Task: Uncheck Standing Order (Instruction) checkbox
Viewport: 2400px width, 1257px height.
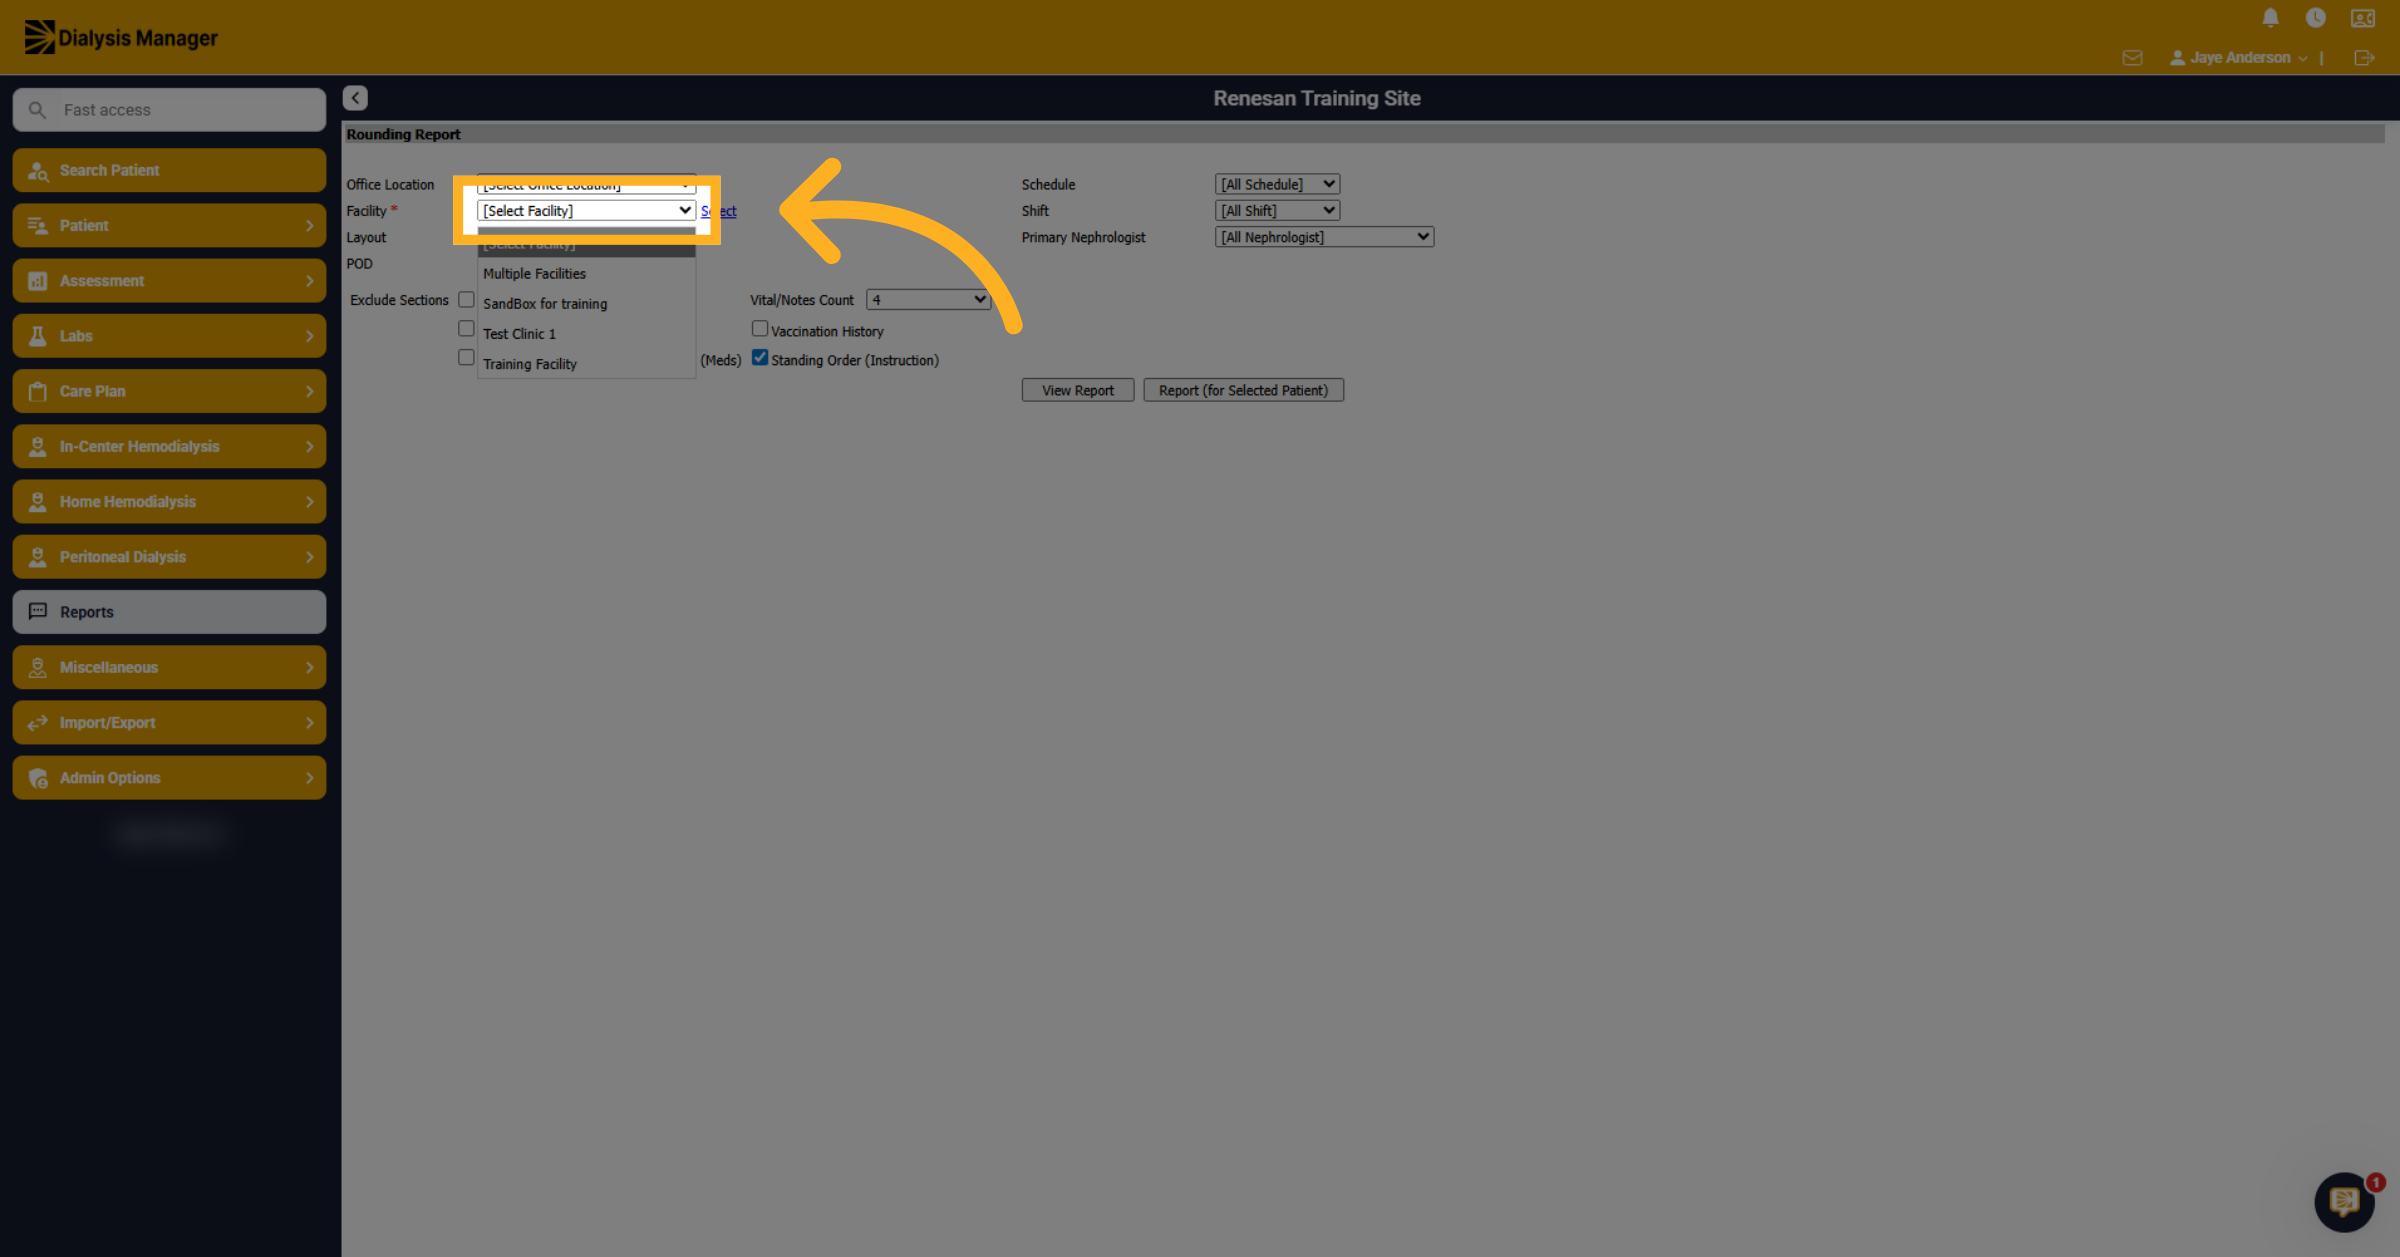Action: 760,358
